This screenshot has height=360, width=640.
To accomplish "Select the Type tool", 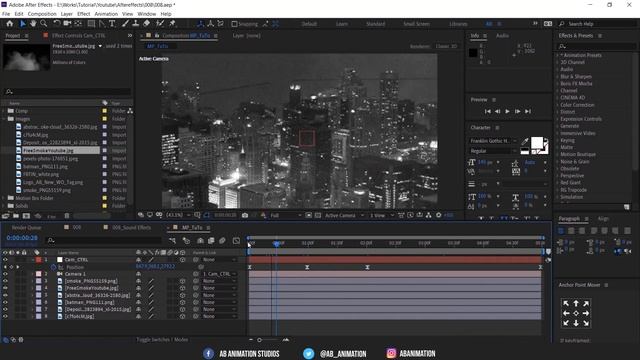I will 112,24.
